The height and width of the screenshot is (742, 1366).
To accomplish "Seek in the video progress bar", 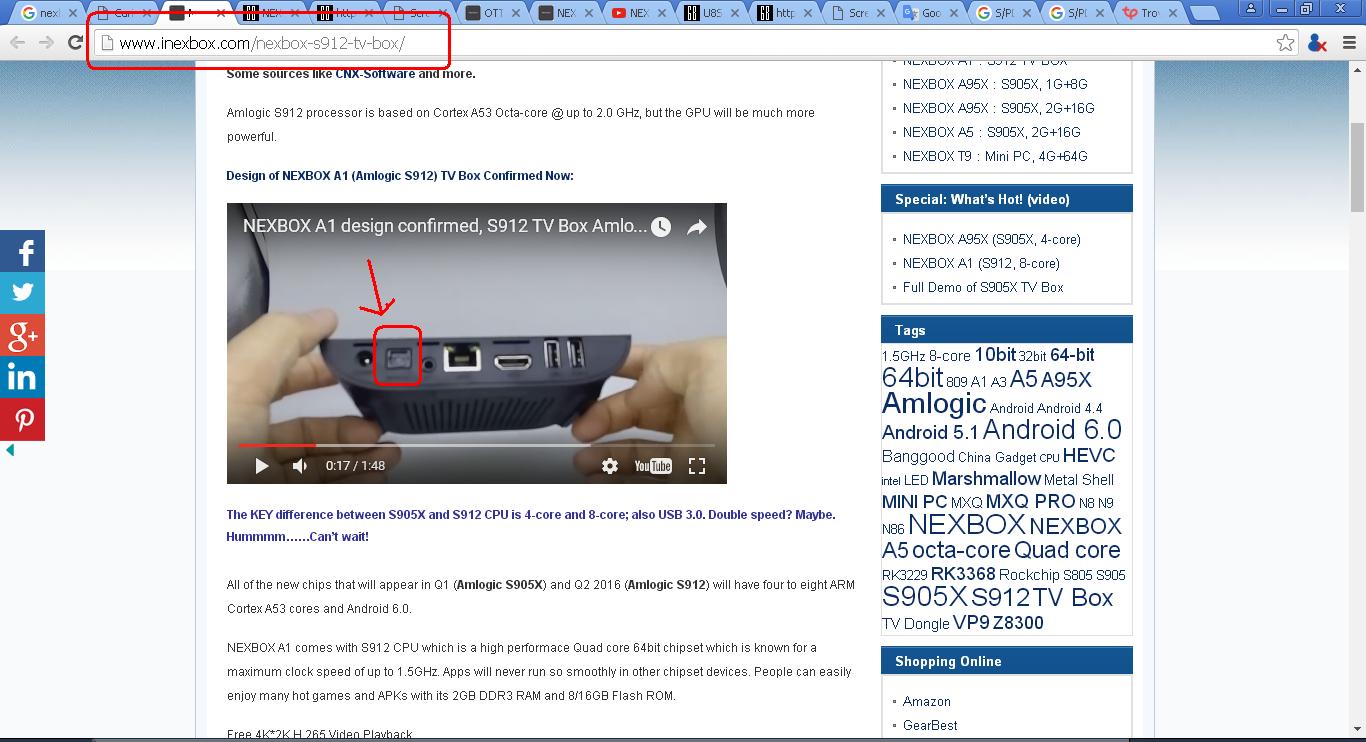I will 476,445.
